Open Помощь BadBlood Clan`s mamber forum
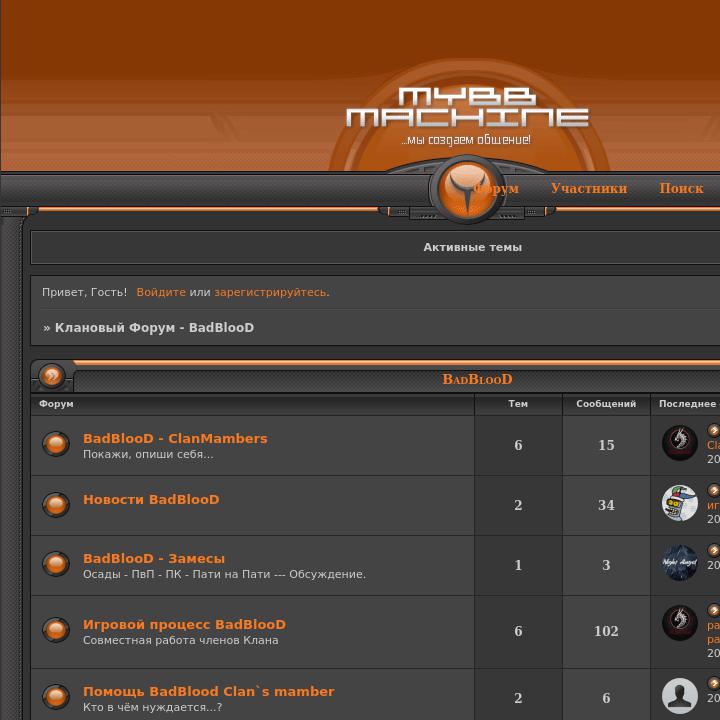 208,692
